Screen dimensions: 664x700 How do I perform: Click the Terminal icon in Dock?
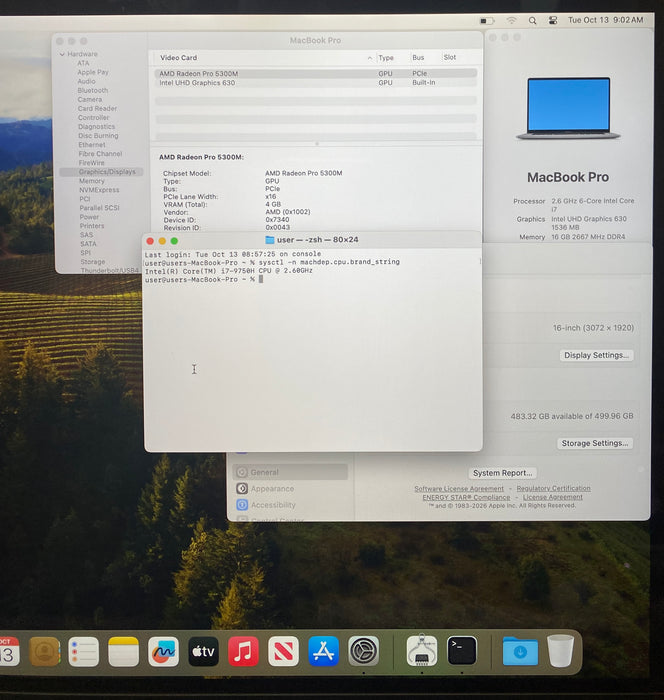(462, 651)
